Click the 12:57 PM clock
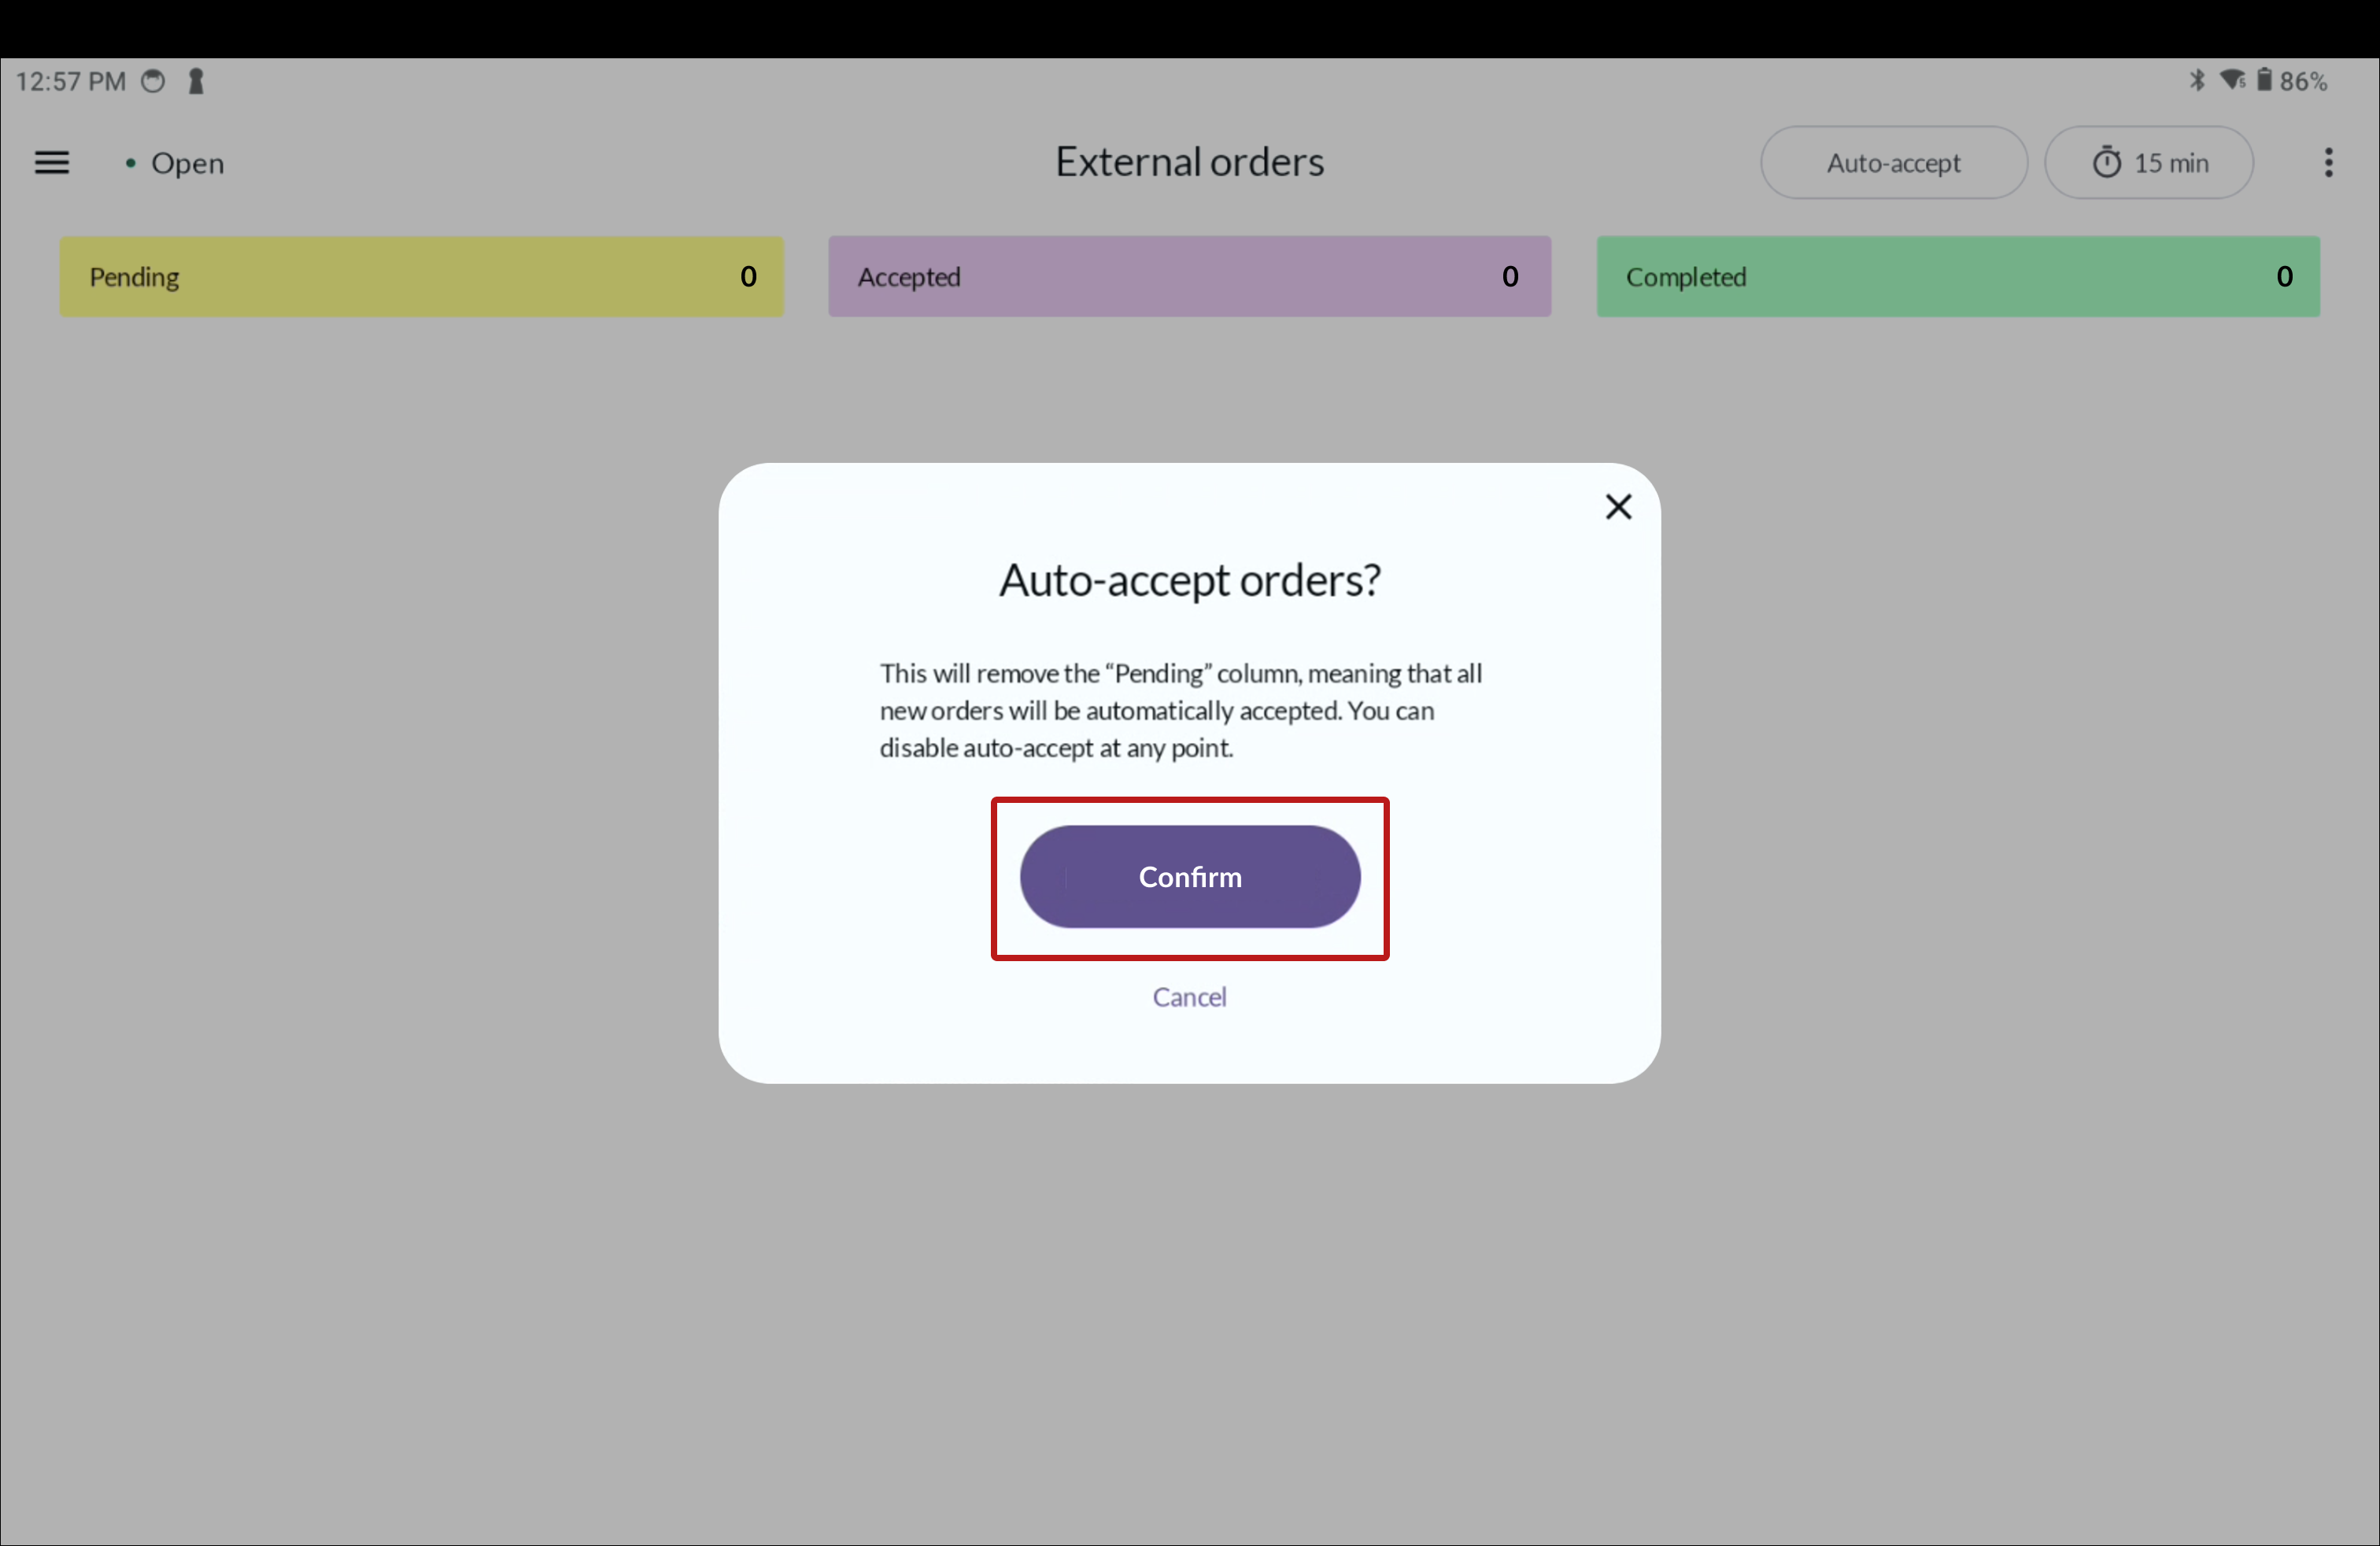The height and width of the screenshot is (1546, 2380). point(71,82)
